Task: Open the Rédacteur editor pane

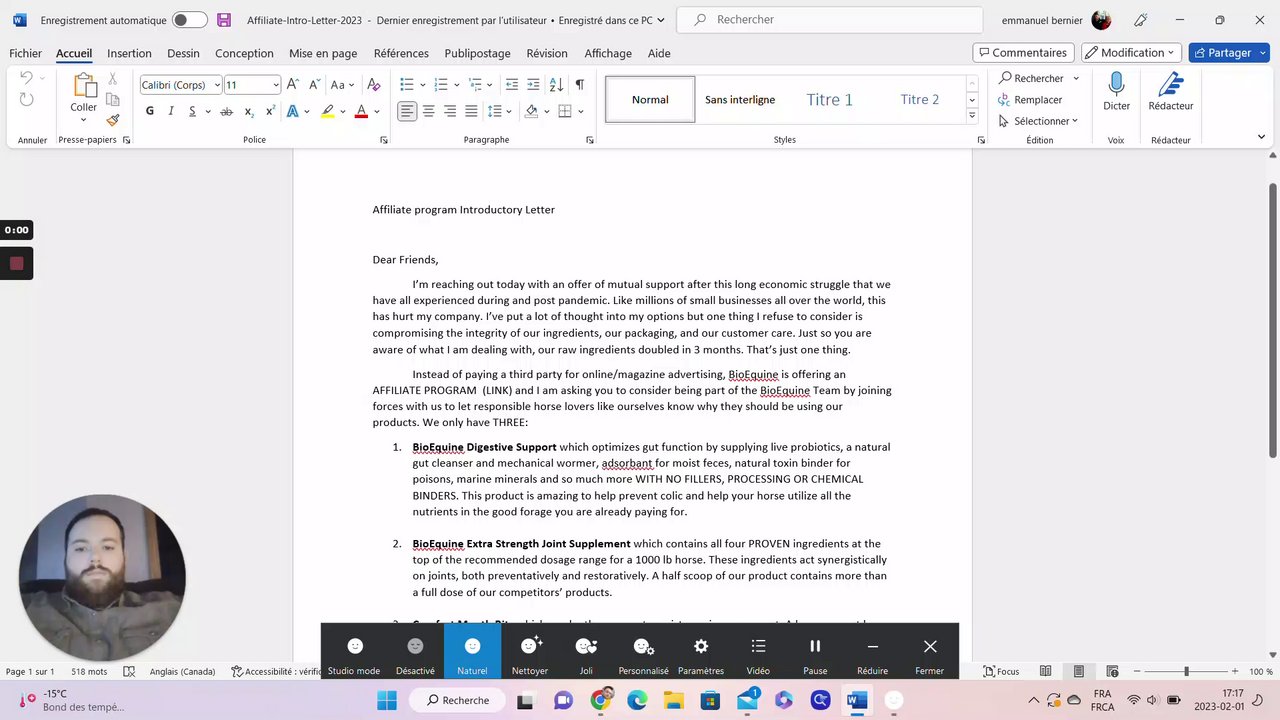Action: [1170, 92]
